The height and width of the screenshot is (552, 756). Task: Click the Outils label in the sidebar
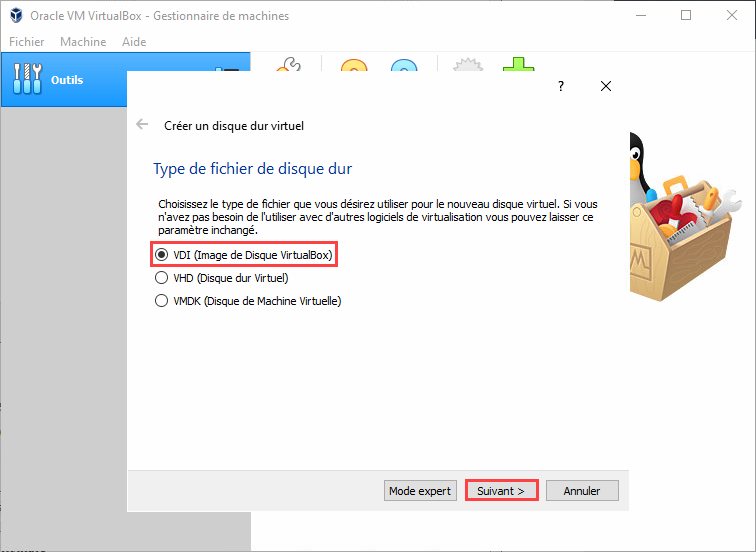67,80
